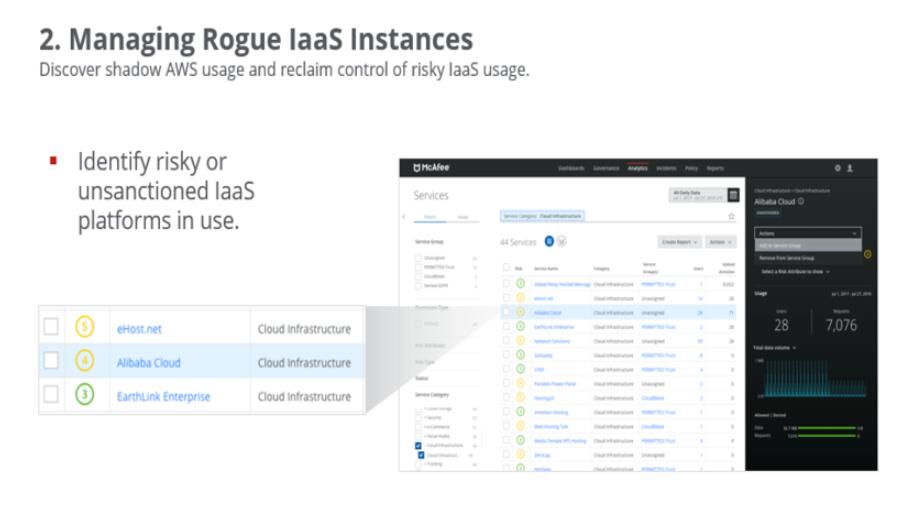Click the risk icon in Global Relay row
This screenshot has width=915, height=517.
pyautogui.click(x=521, y=284)
